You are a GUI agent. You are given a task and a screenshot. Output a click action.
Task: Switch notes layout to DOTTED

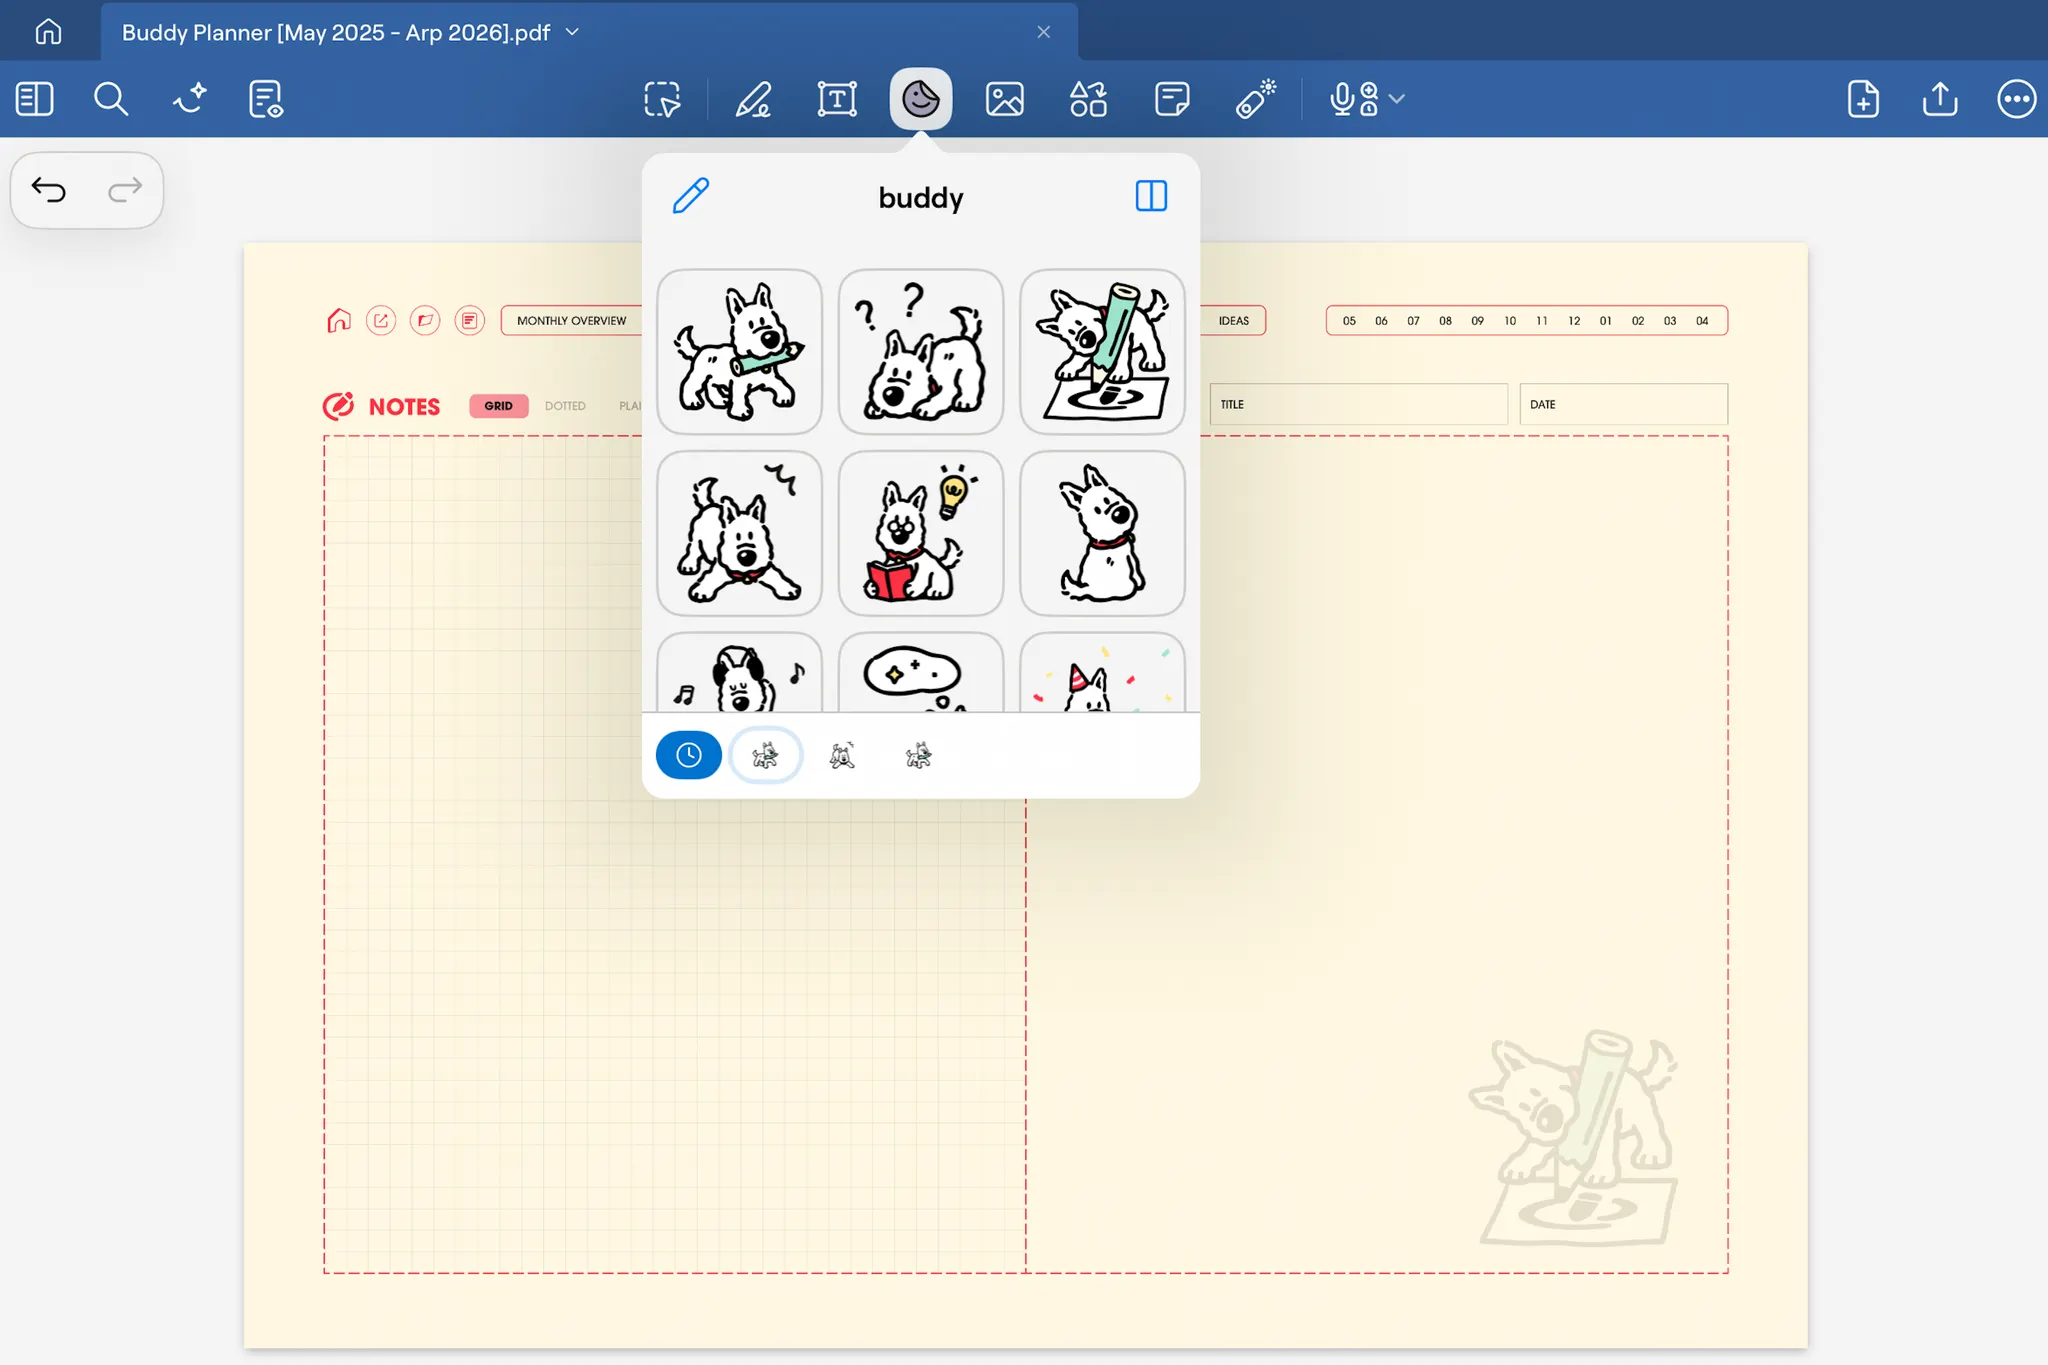(x=565, y=406)
